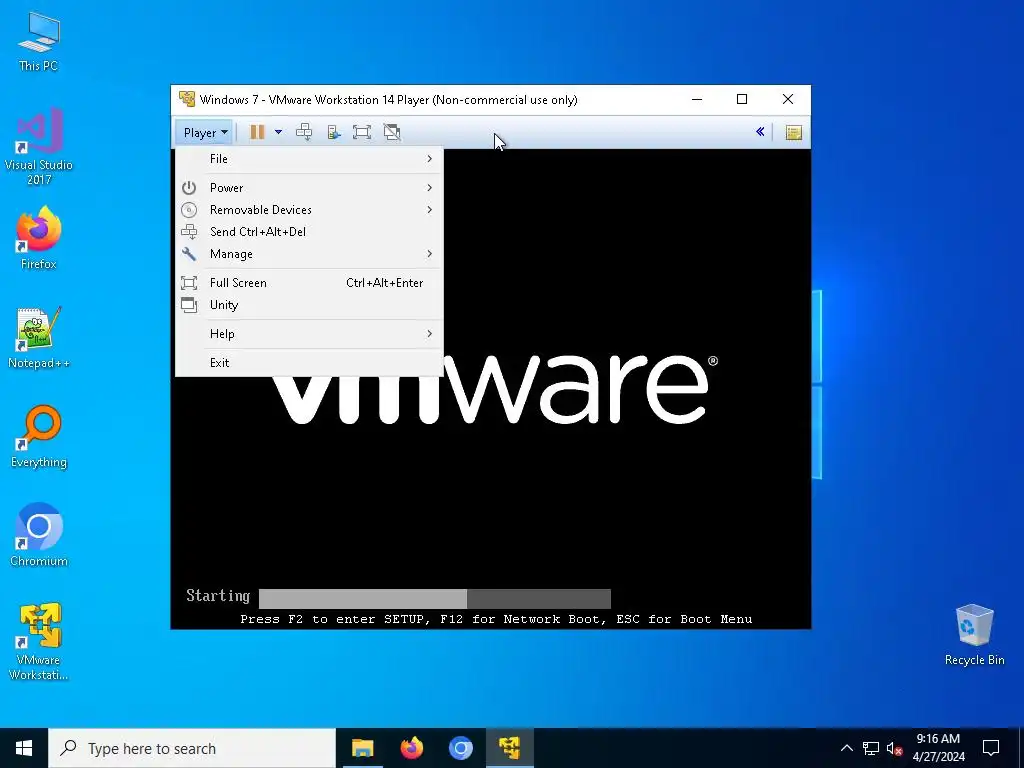This screenshot has height=768, width=1024.
Task: Expand the Help submenu arrow
Action: [429, 334]
